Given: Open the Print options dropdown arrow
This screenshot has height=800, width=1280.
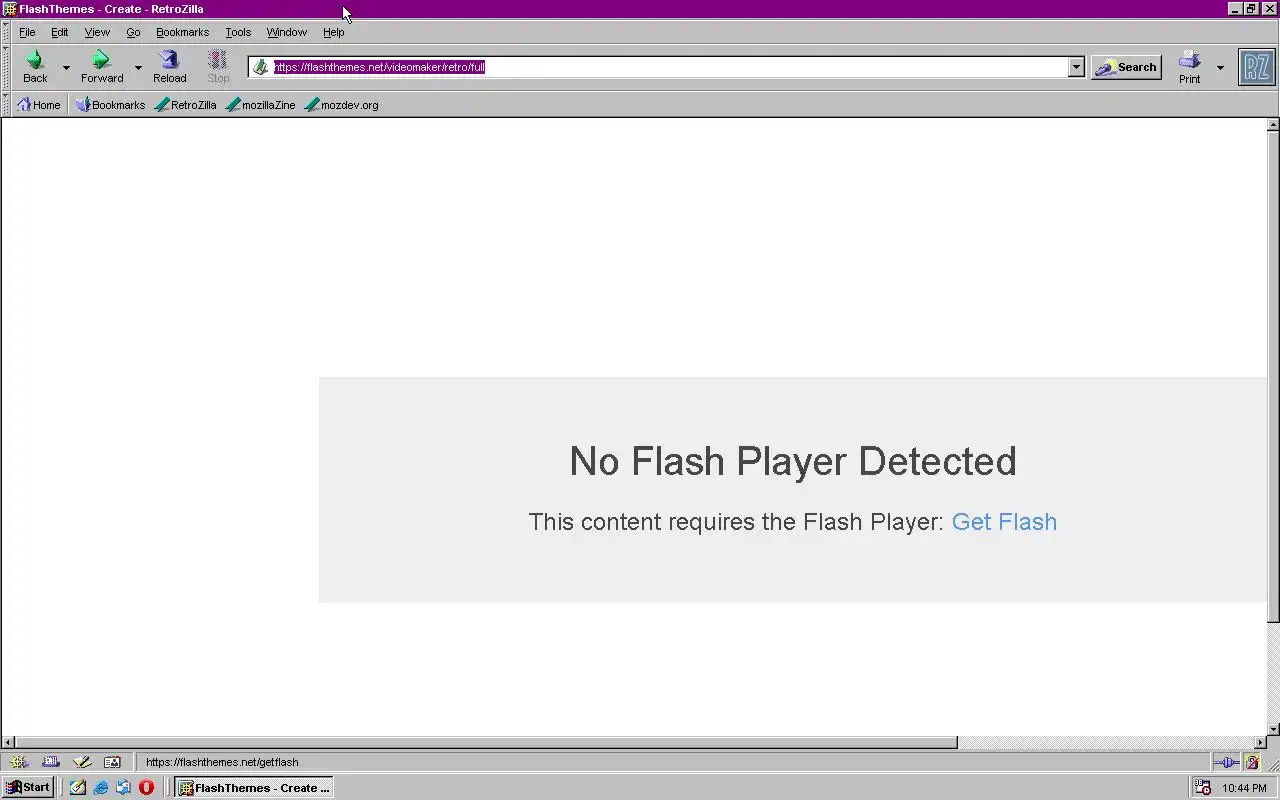Looking at the screenshot, I should tap(1220, 67).
